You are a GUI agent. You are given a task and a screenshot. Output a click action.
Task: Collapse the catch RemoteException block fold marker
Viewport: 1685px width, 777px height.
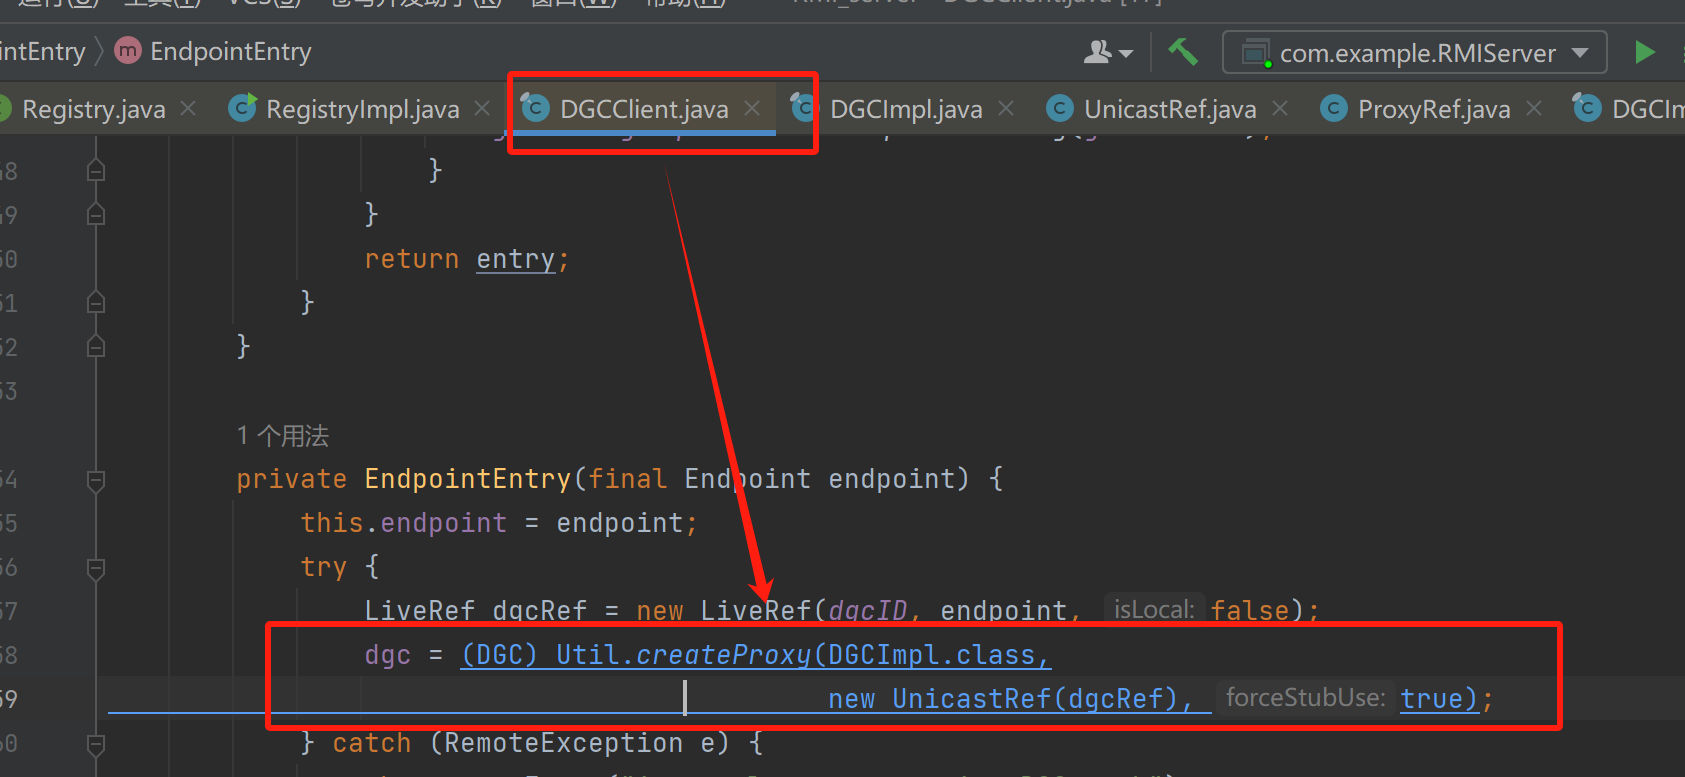pos(96,745)
